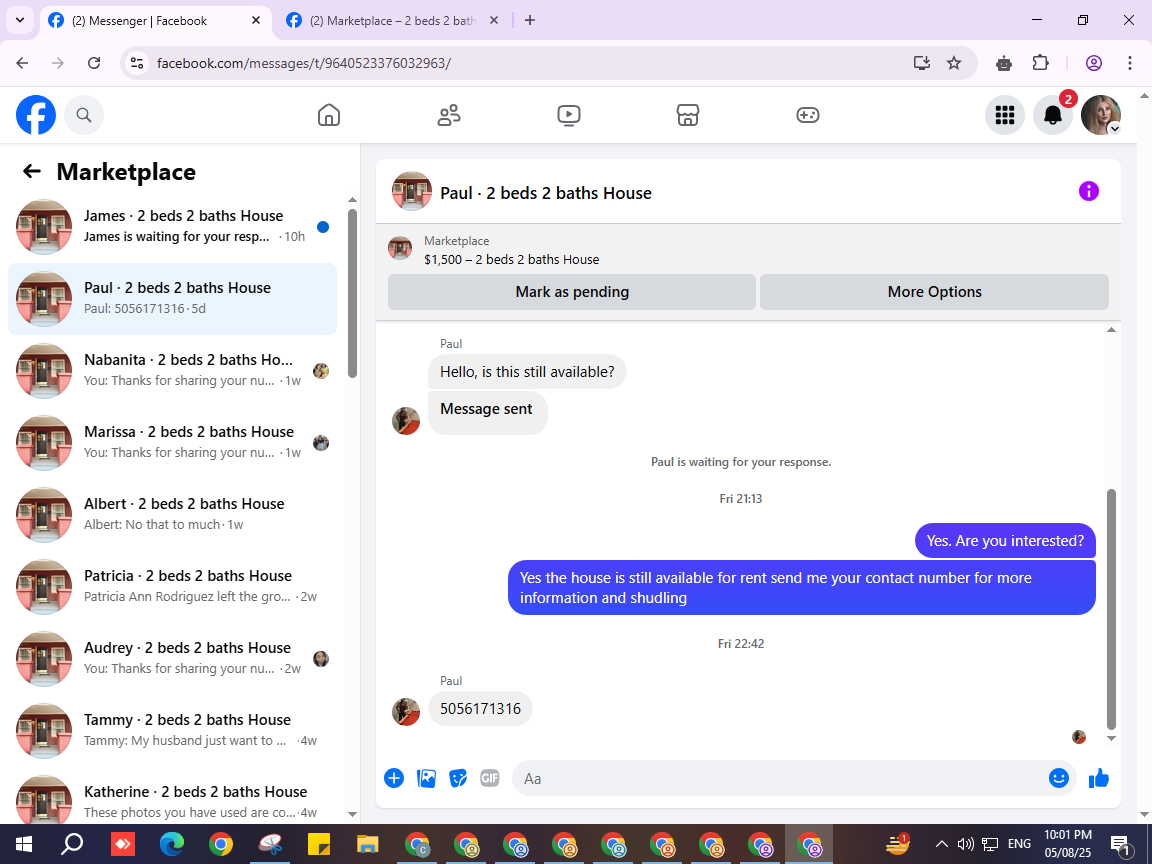Image resolution: width=1152 pixels, height=864 pixels.
Task: Select the Paul conversation in the list
Action: click(x=172, y=298)
